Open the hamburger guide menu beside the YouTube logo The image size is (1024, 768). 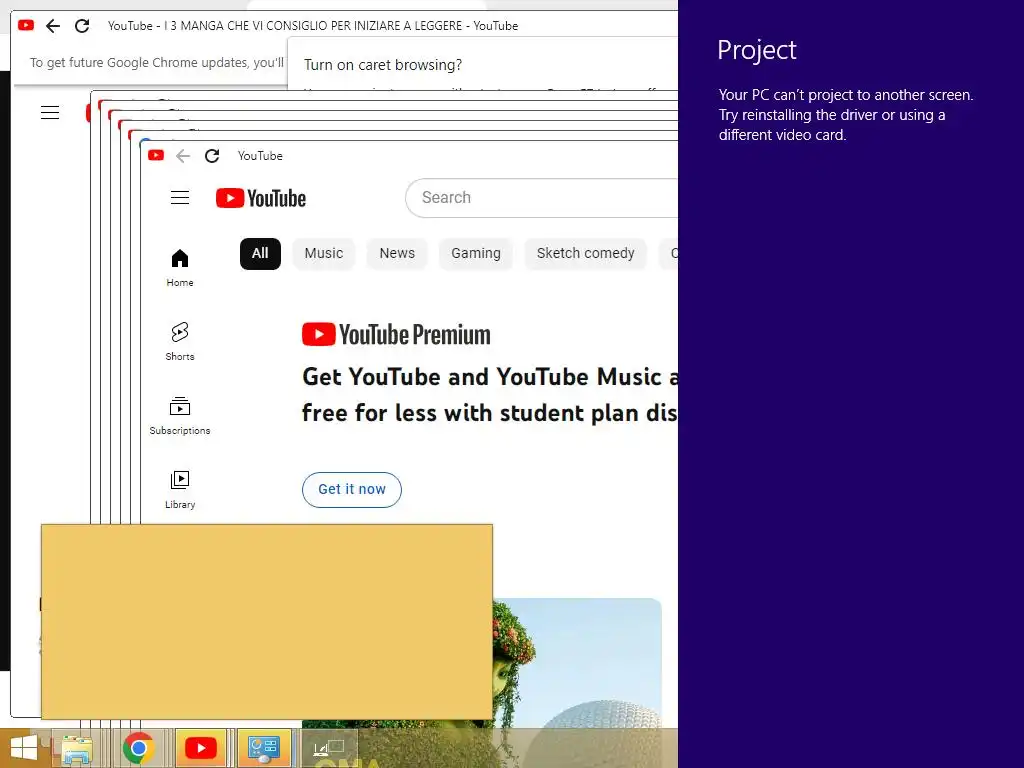pyautogui.click(x=180, y=198)
